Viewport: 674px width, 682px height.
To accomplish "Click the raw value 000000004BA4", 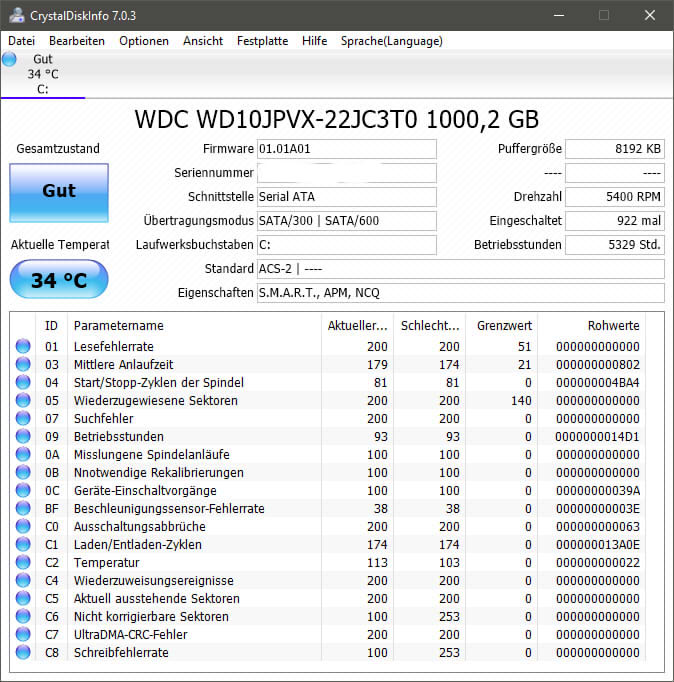I will [x=598, y=383].
